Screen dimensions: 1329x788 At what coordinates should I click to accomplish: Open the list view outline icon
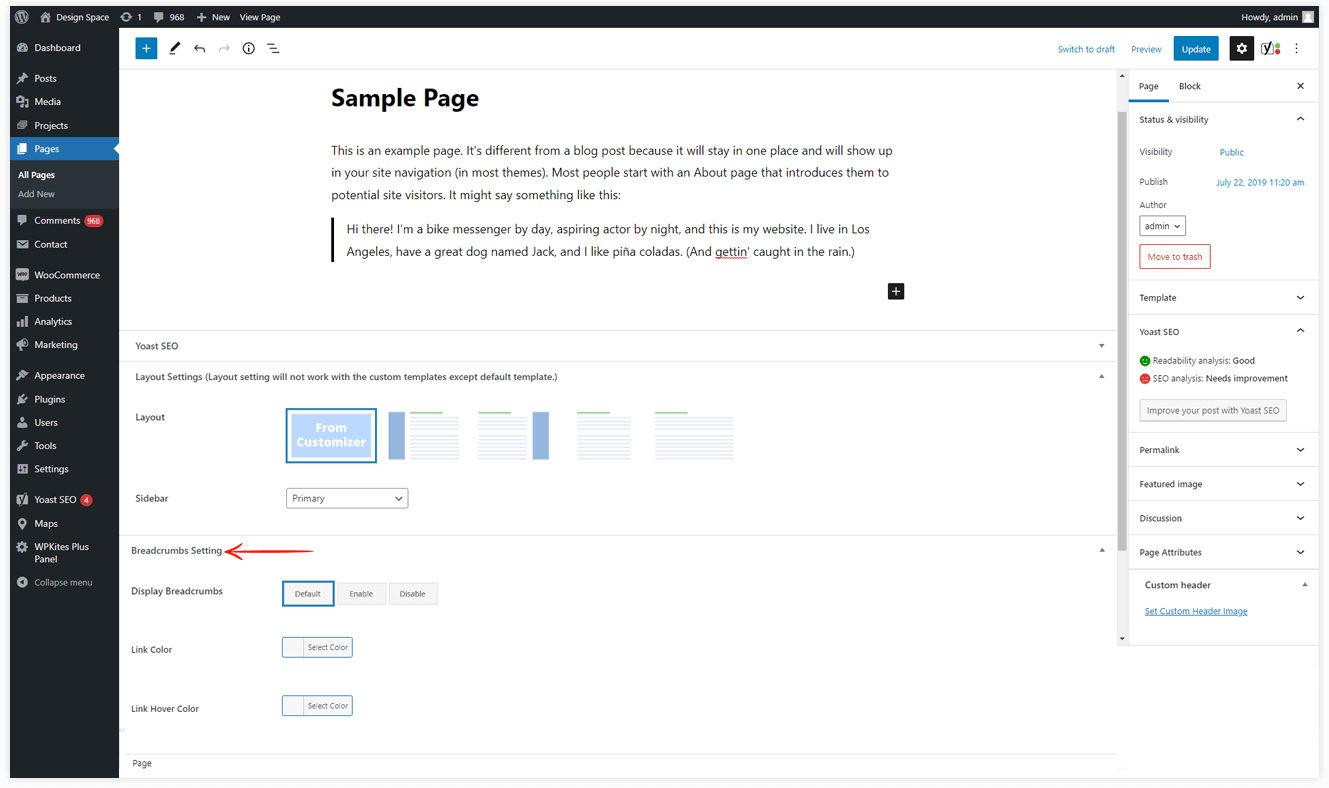click(x=273, y=48)
